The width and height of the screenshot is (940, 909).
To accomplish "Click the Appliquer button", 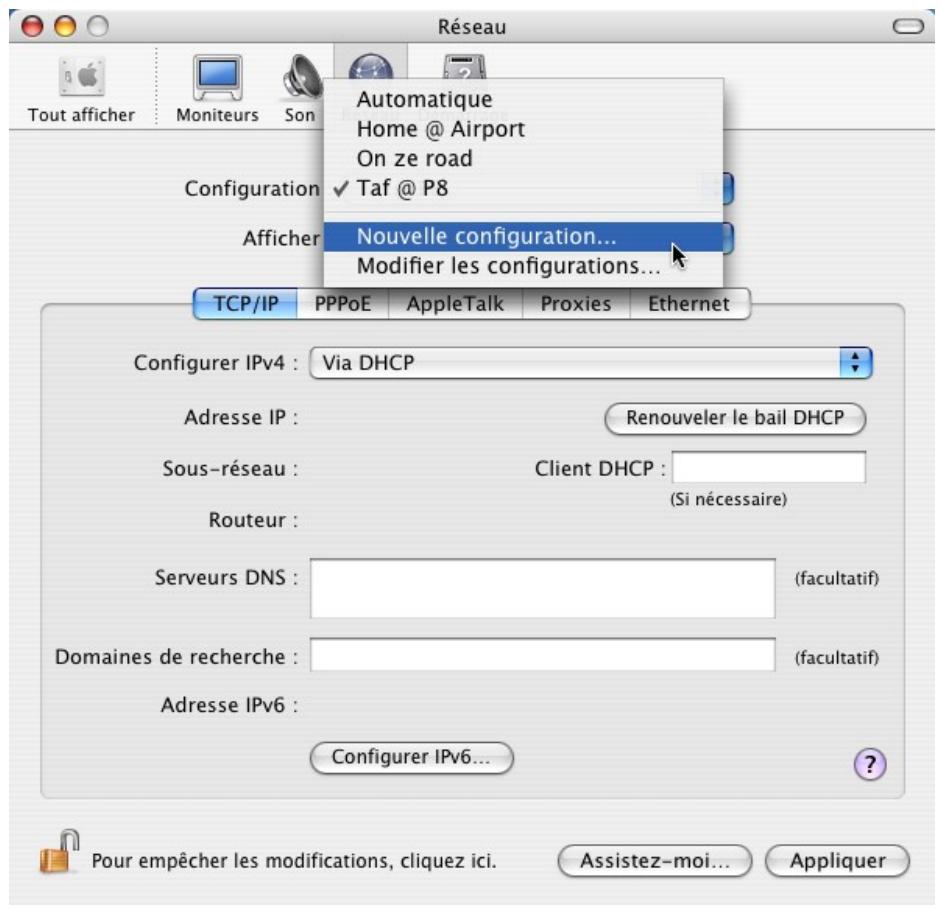I will 837,861.
